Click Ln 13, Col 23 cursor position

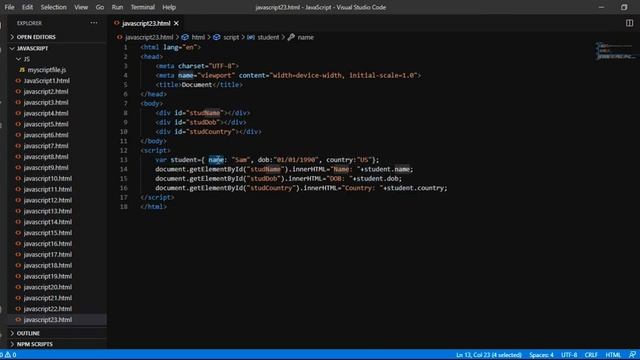[489, 355]
